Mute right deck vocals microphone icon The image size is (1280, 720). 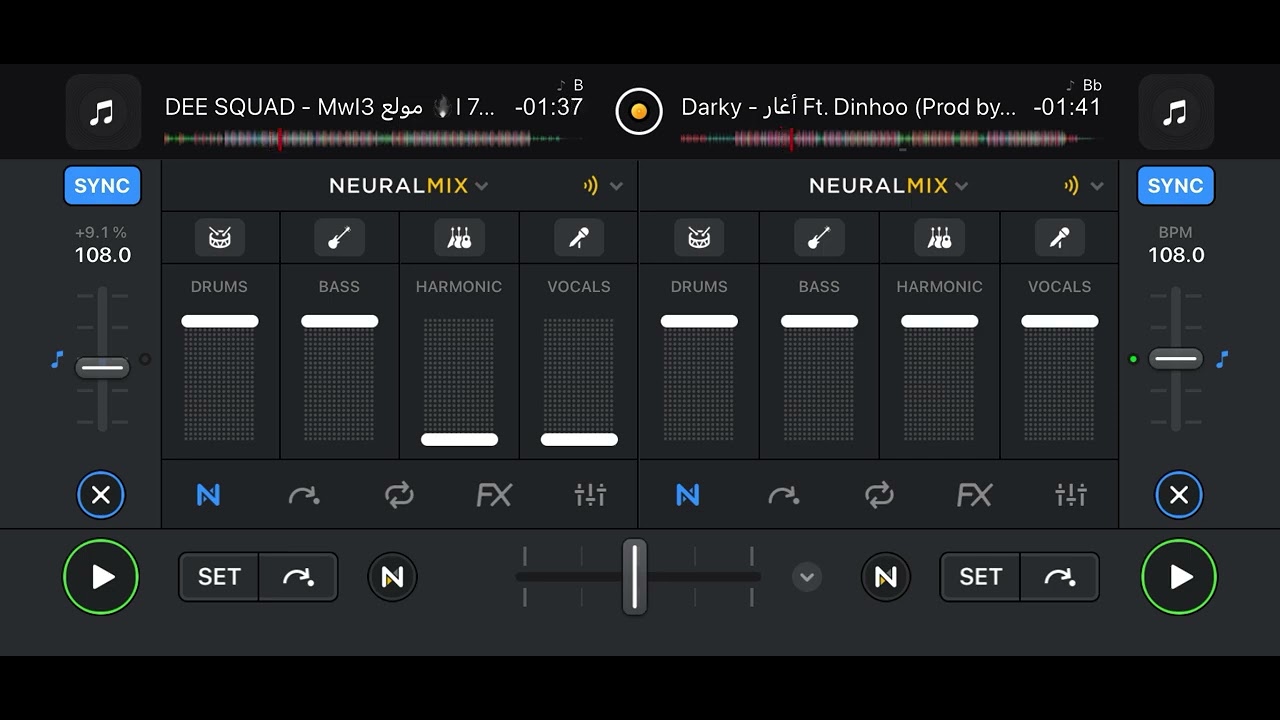(1060, 238)
